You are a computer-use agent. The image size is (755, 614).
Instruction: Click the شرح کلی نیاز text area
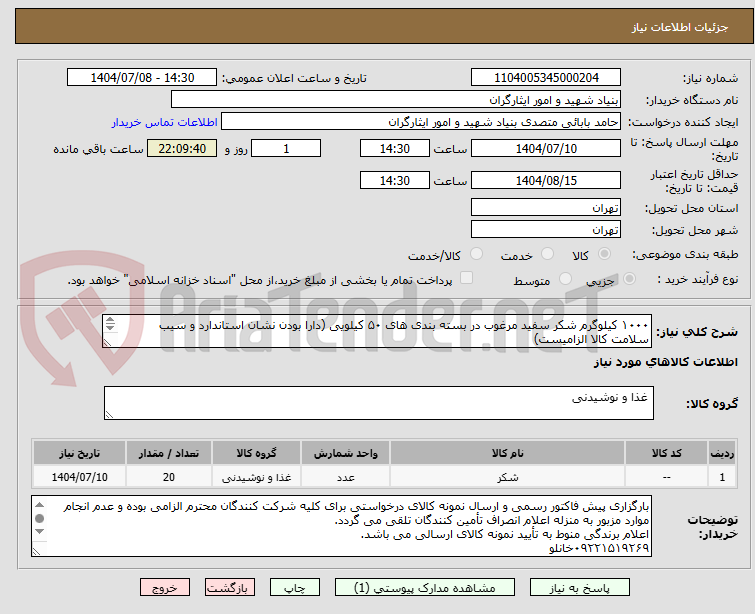point(377,332)
